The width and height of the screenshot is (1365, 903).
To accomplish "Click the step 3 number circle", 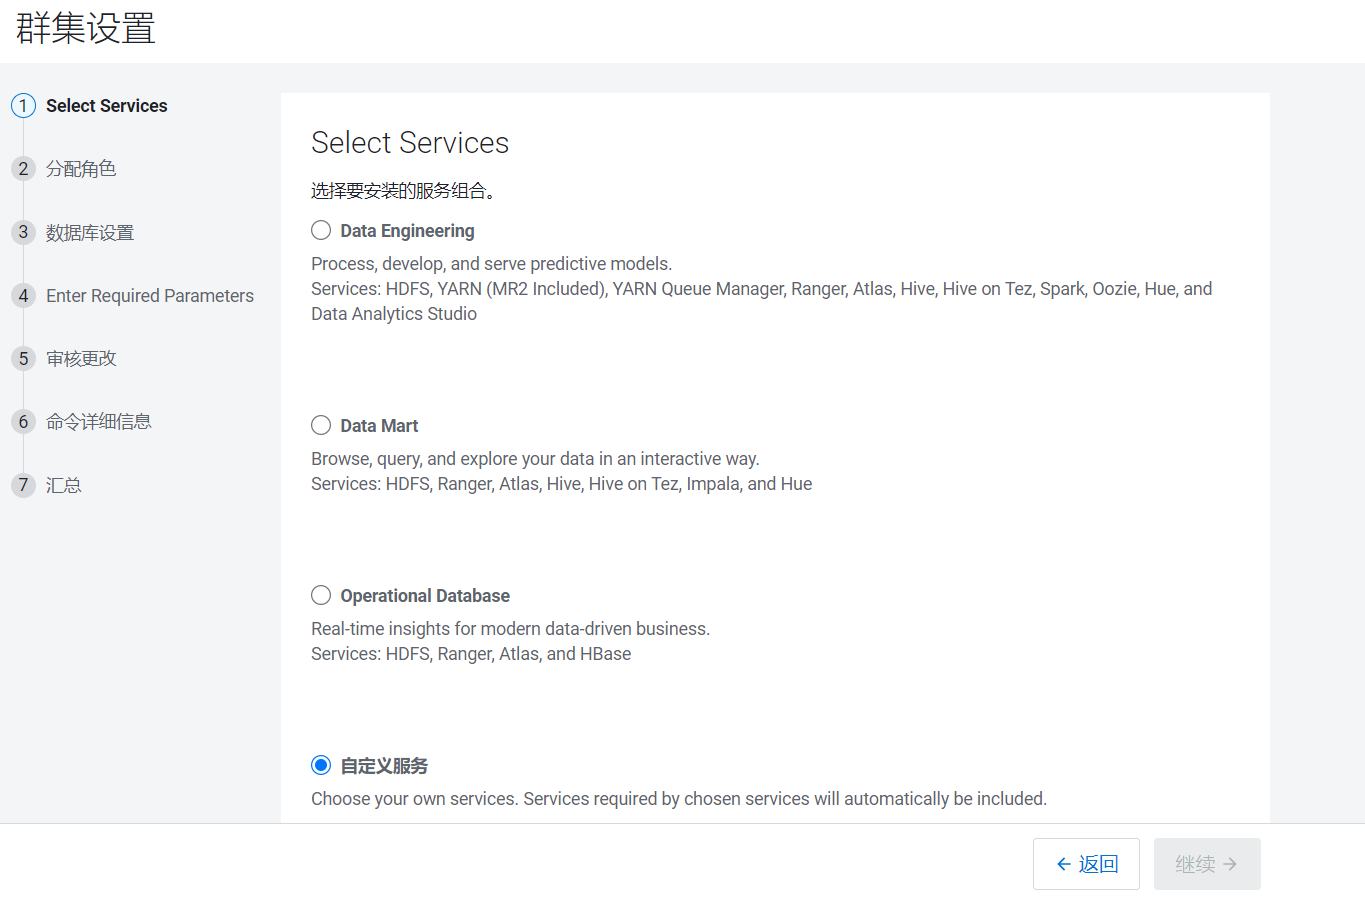I will [23, 232].
